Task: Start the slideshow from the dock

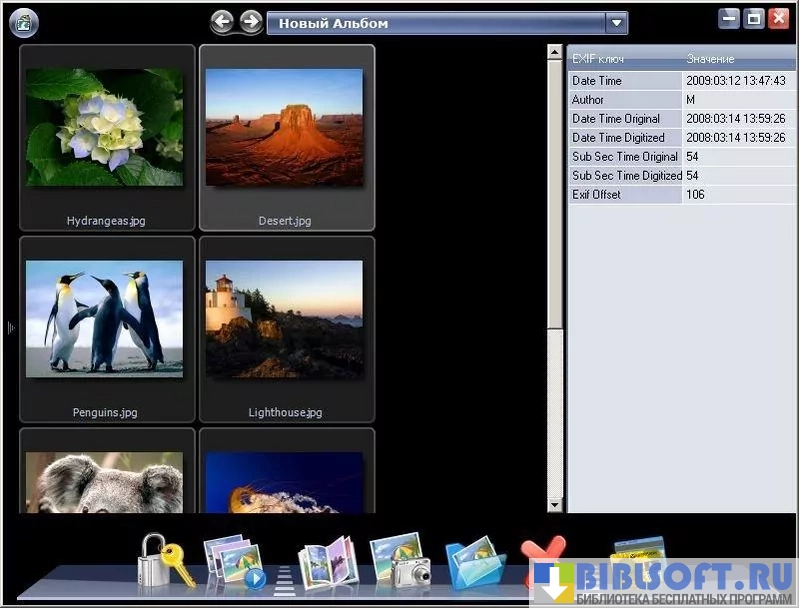Action: pos(234,562)
